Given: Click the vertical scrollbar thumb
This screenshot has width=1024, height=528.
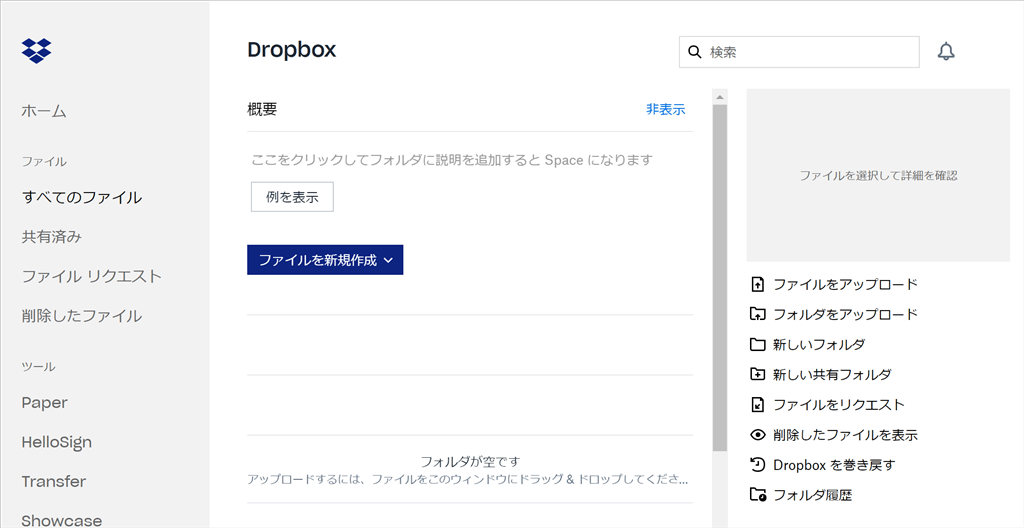Looking at the screenshot, I should pyautogui.click(x=720, y=278).
